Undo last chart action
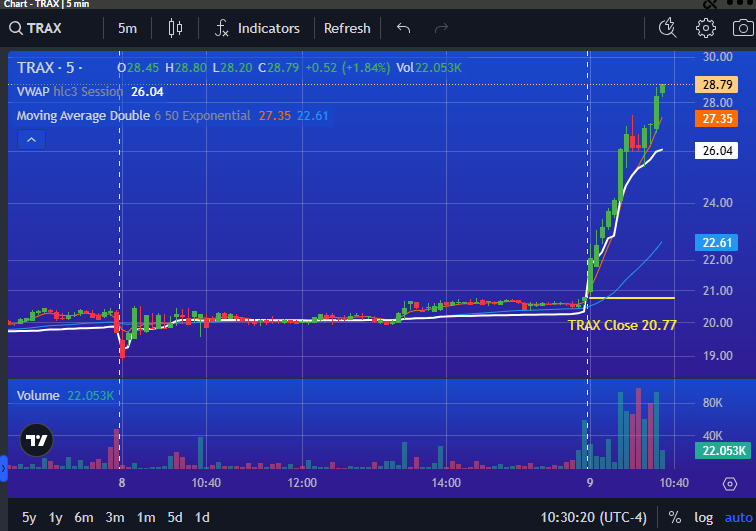 click(404, 28)
